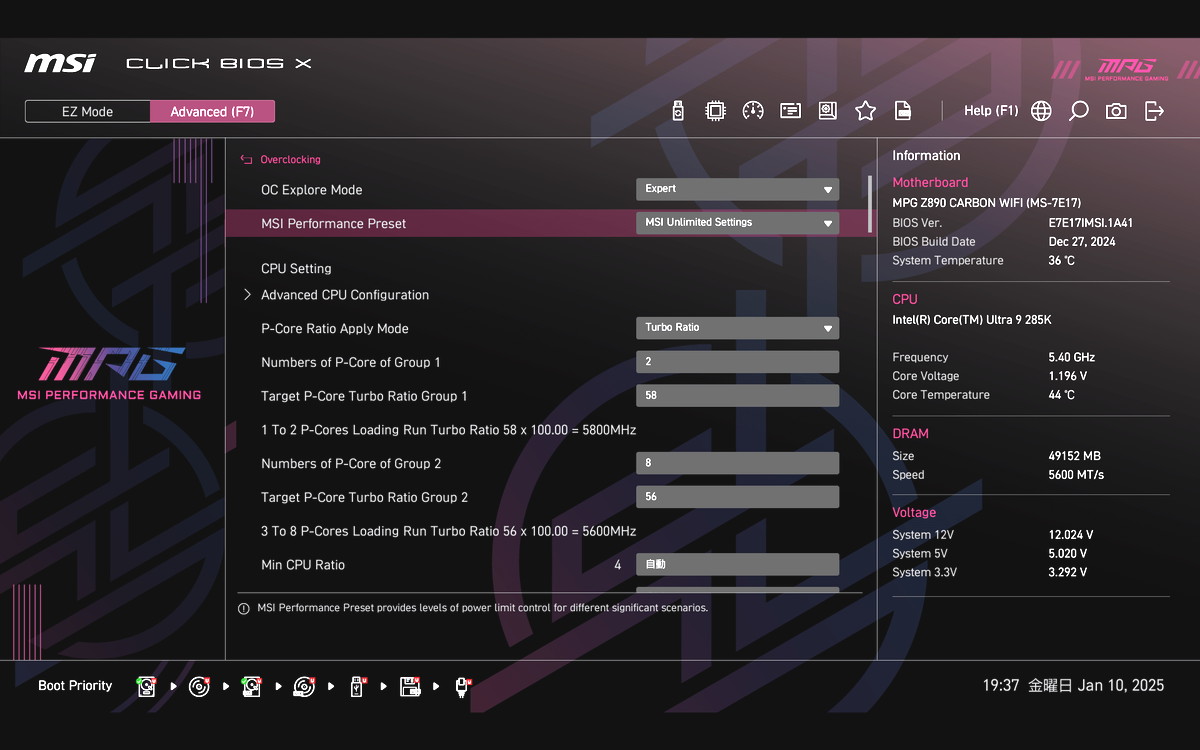The image size is (1200, 750).
Task: Select the OC Explore Mode row label
Action: point(312,190)
